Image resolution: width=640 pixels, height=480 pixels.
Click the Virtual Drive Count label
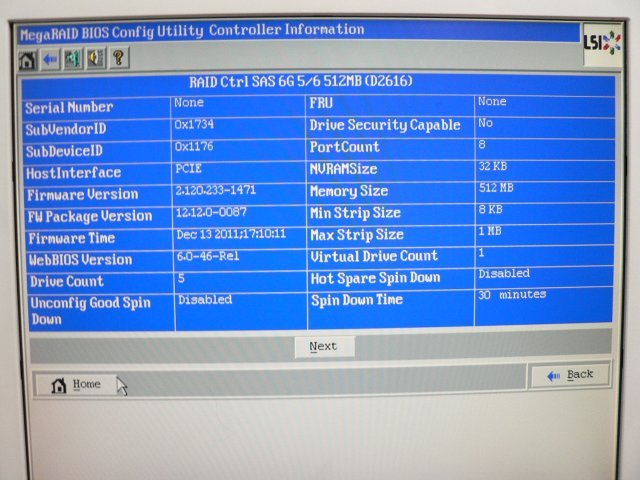pos(374,256)
